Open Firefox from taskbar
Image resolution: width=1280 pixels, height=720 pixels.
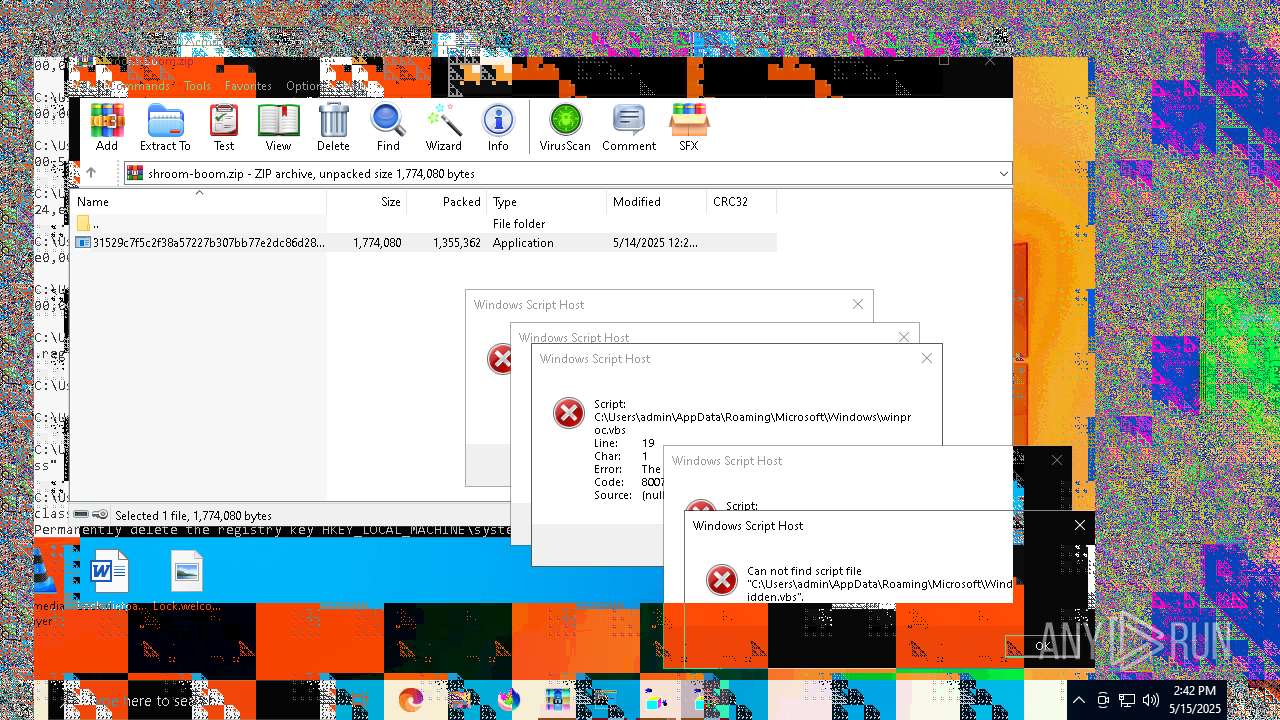(x=509, y=700)
